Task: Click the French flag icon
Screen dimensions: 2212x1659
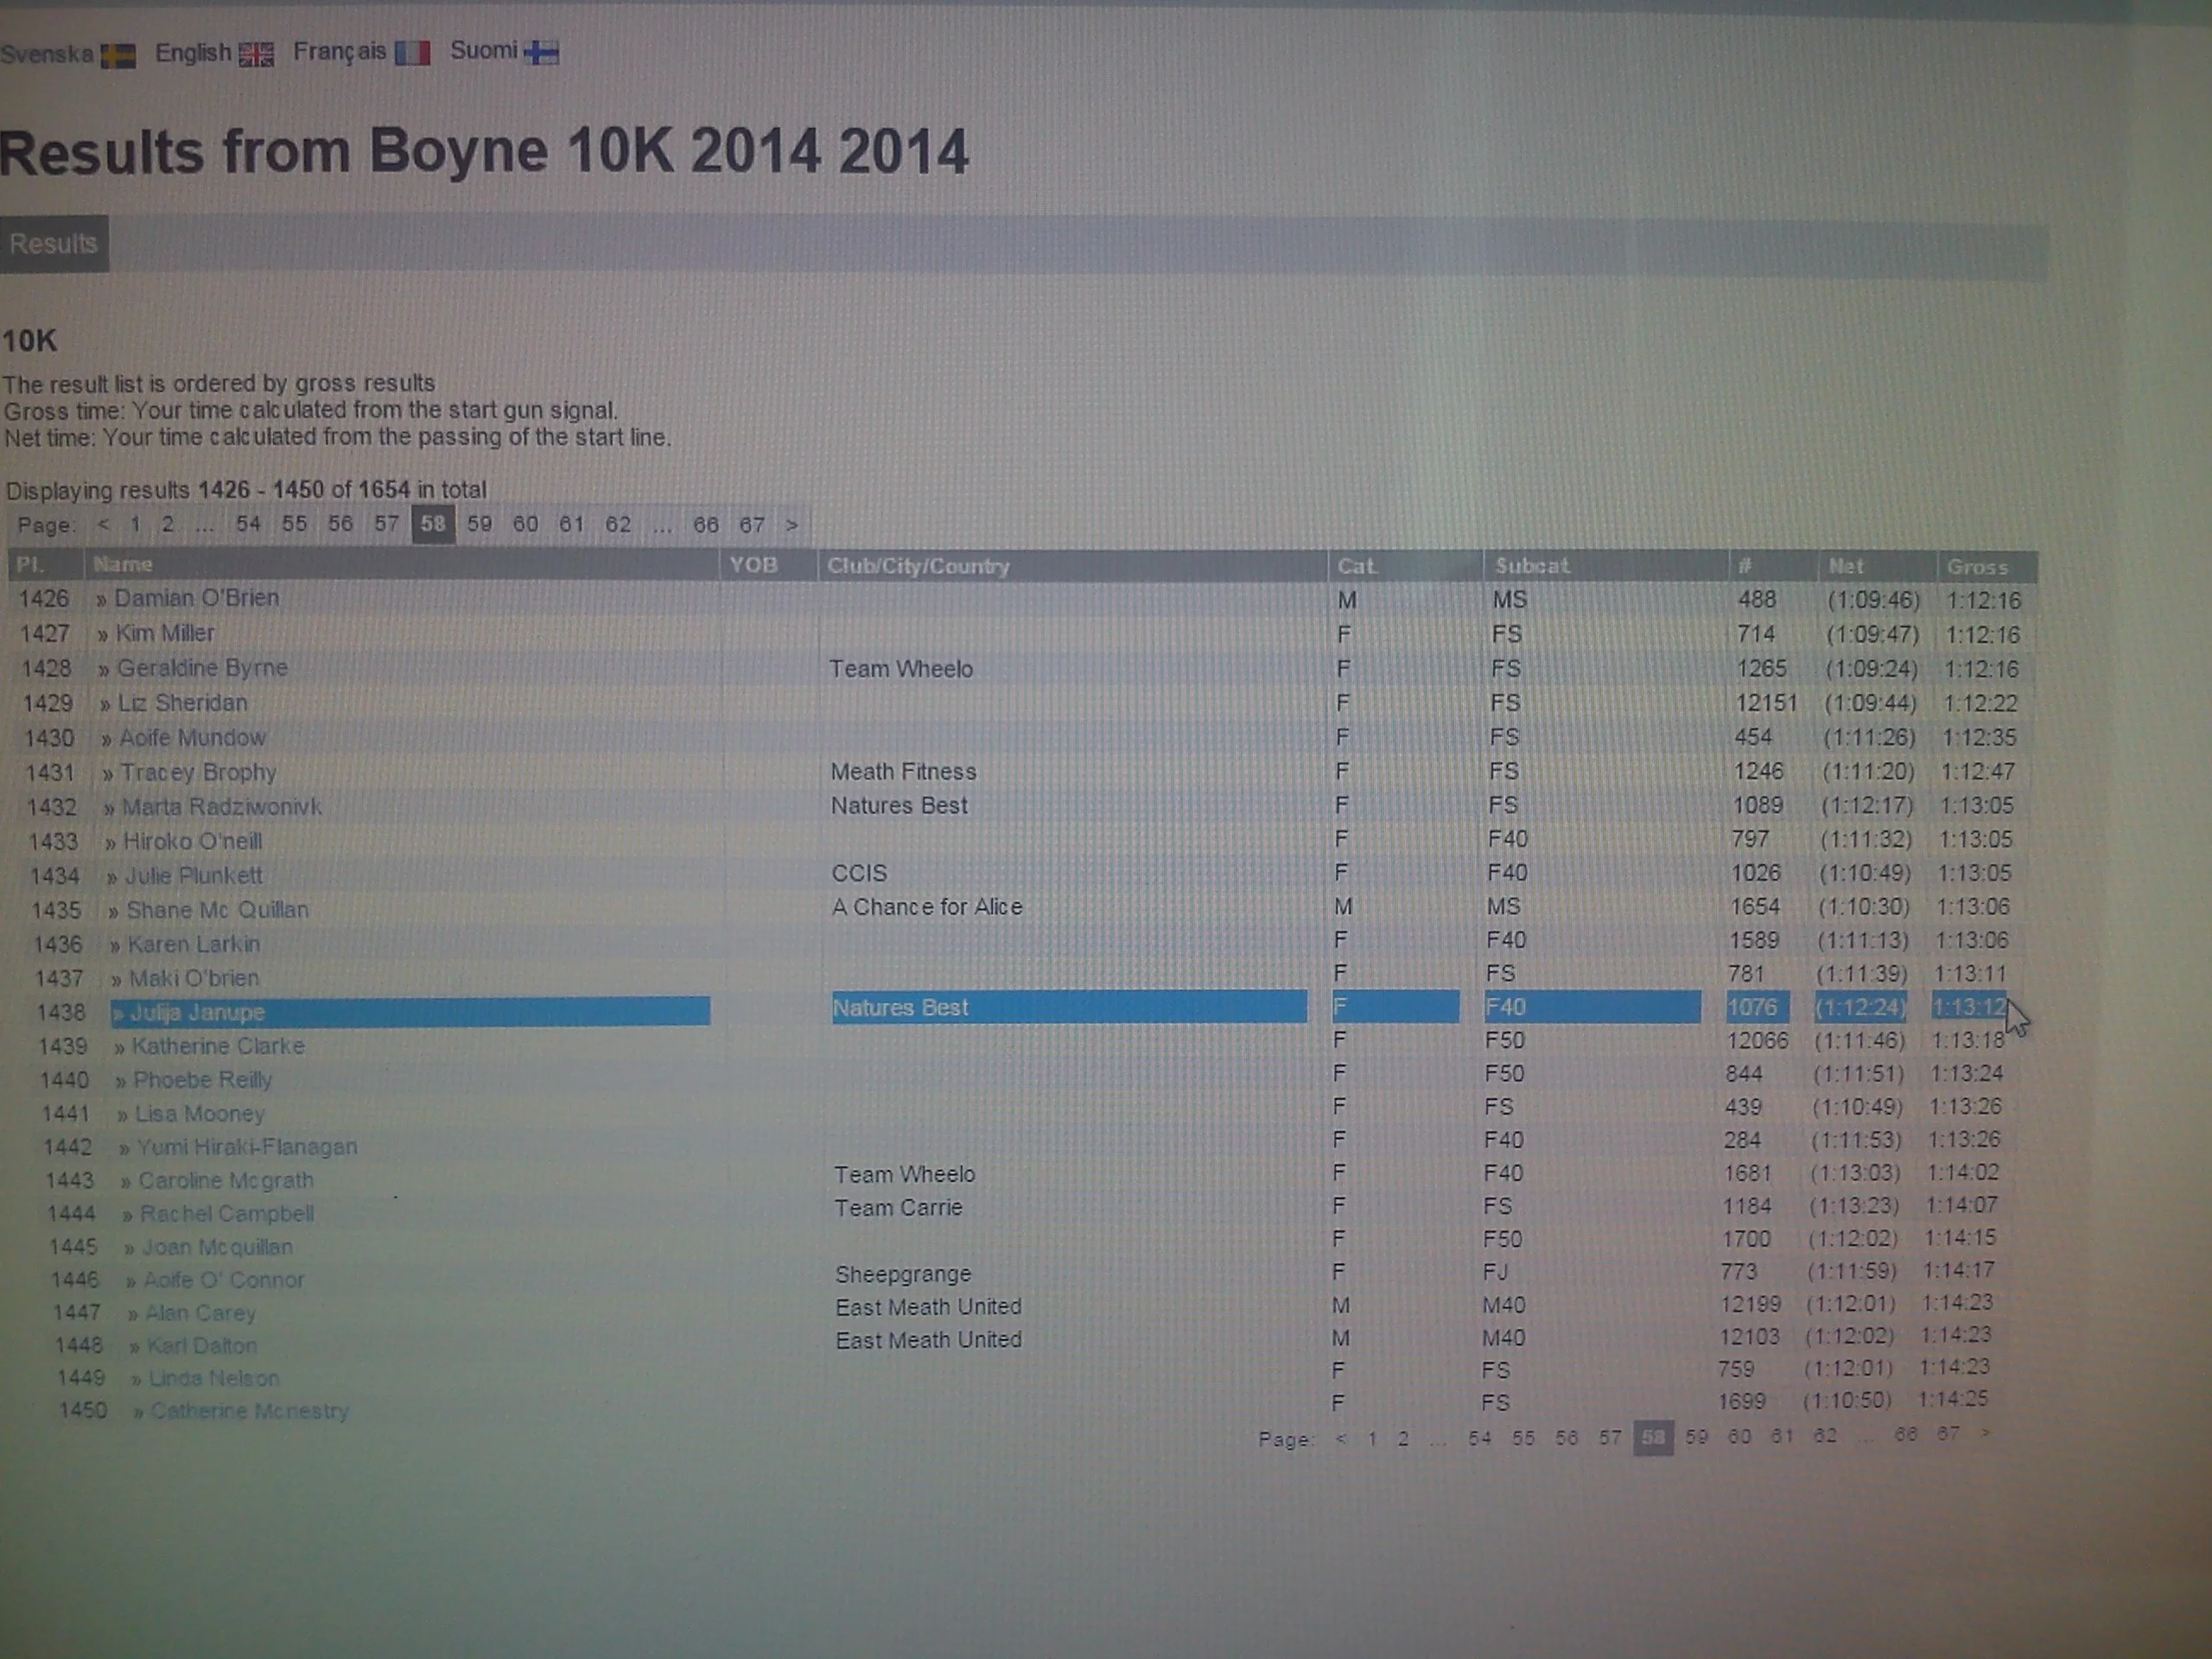Action: click(412, 53)
